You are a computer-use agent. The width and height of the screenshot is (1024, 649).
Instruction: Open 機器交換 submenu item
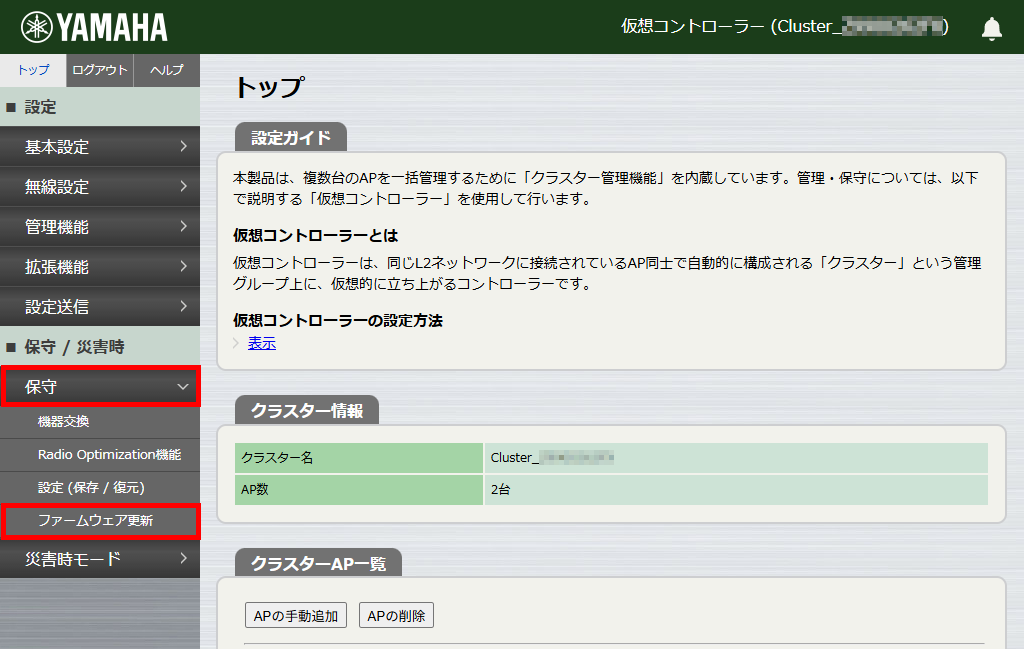pyautogui.click(x=100, y=422)
